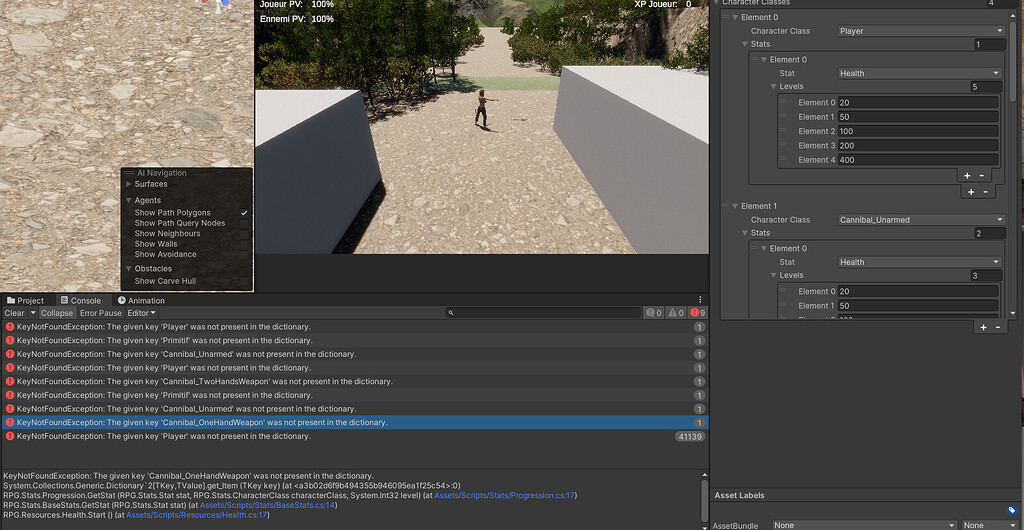Click minus to remove a Player level element
This screenshot has width=1024, height=530.
[982, 175]
